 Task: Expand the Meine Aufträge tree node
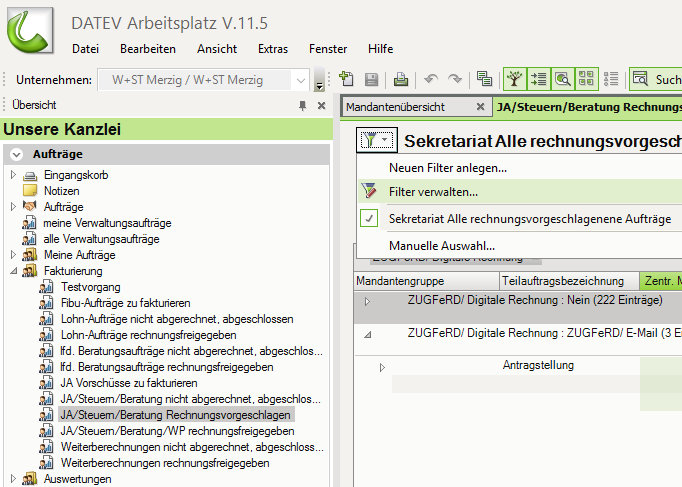pyautogui.click(x=13, y=254)
